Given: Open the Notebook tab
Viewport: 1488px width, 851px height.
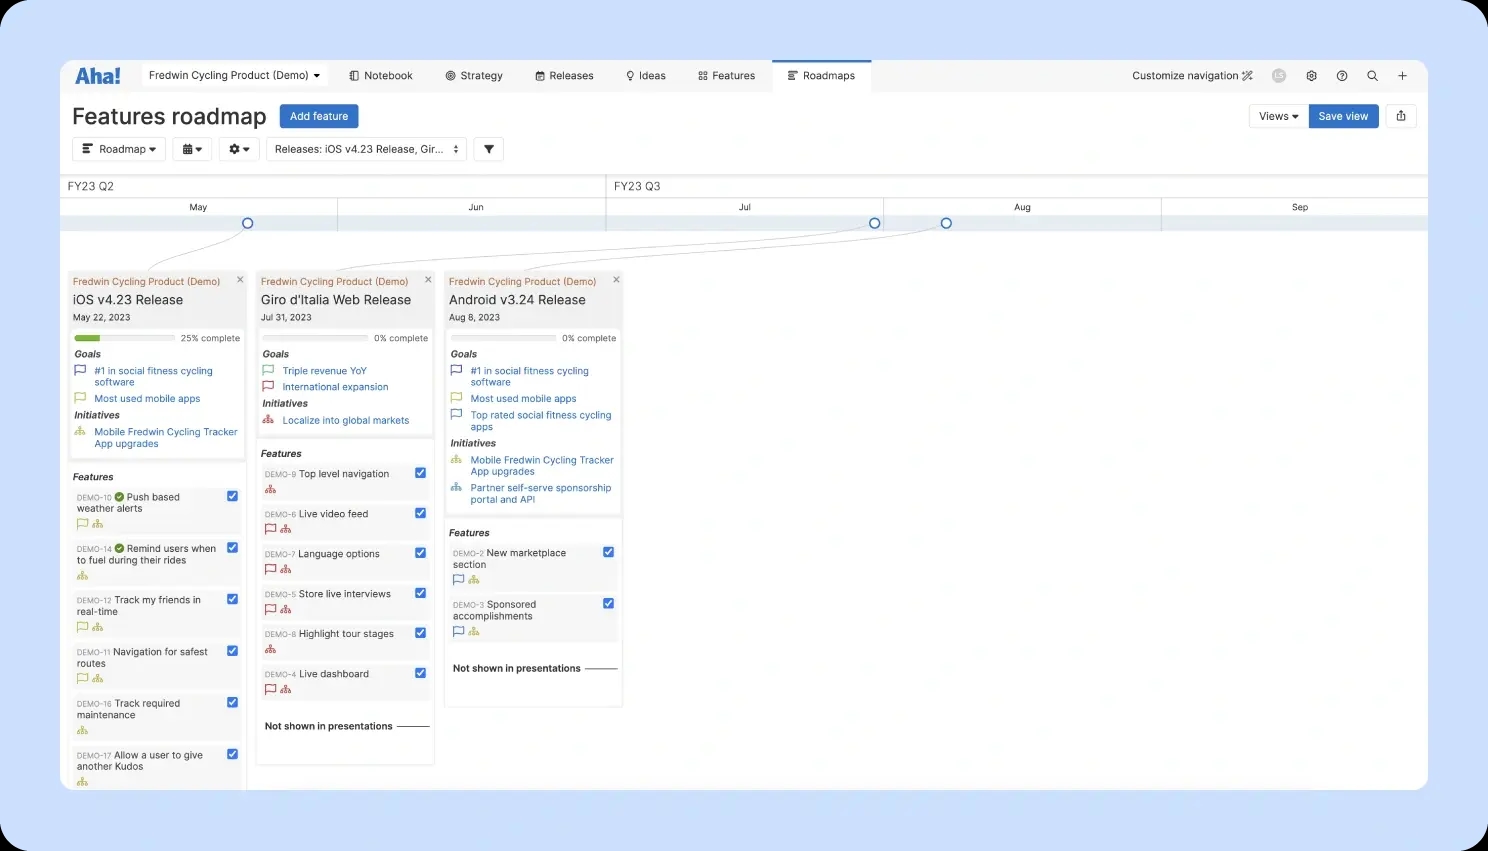Looking at the screenshot, I should tap(380, 76).
